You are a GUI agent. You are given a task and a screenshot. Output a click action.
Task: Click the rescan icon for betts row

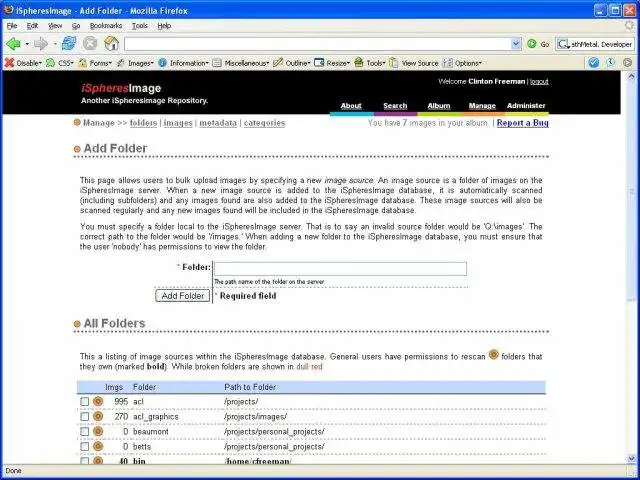(x=98, y=447)
